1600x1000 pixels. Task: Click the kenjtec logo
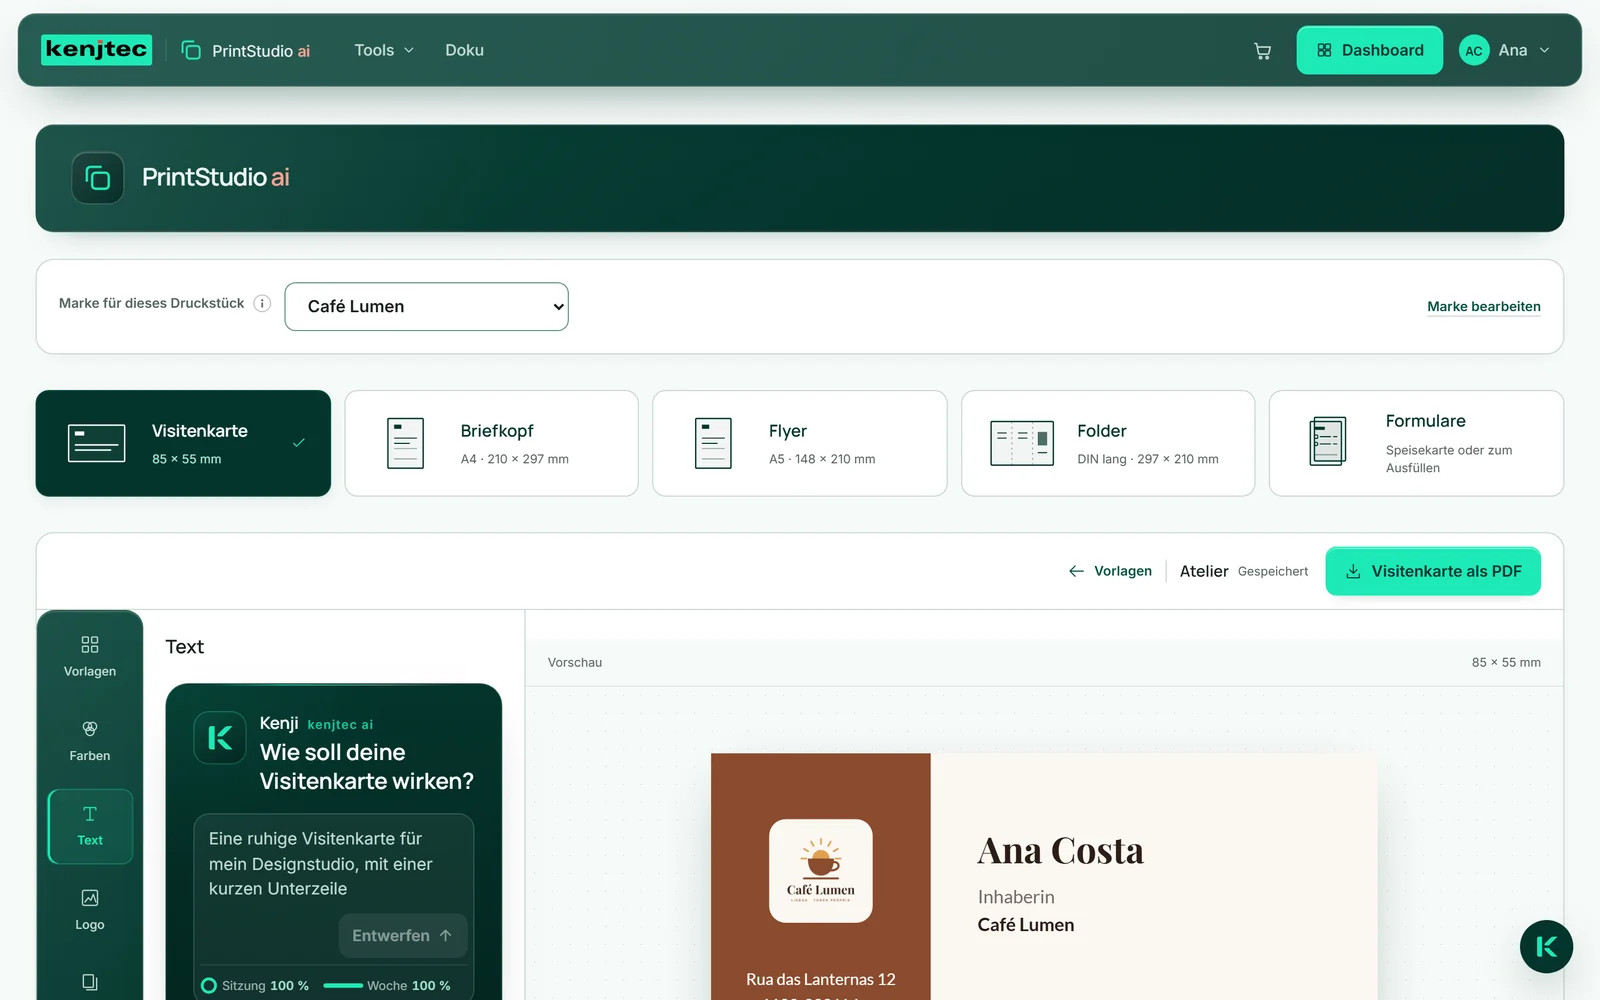point(96,50)
